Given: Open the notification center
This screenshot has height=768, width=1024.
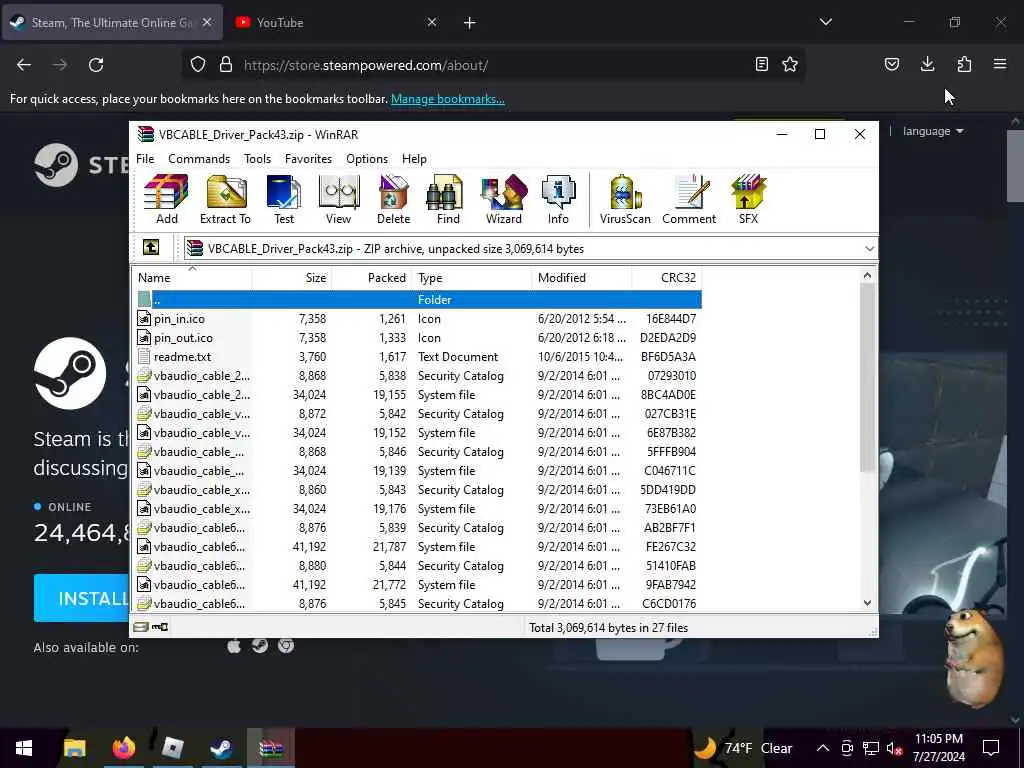Looking at the screenshot, I should point(991,748).
